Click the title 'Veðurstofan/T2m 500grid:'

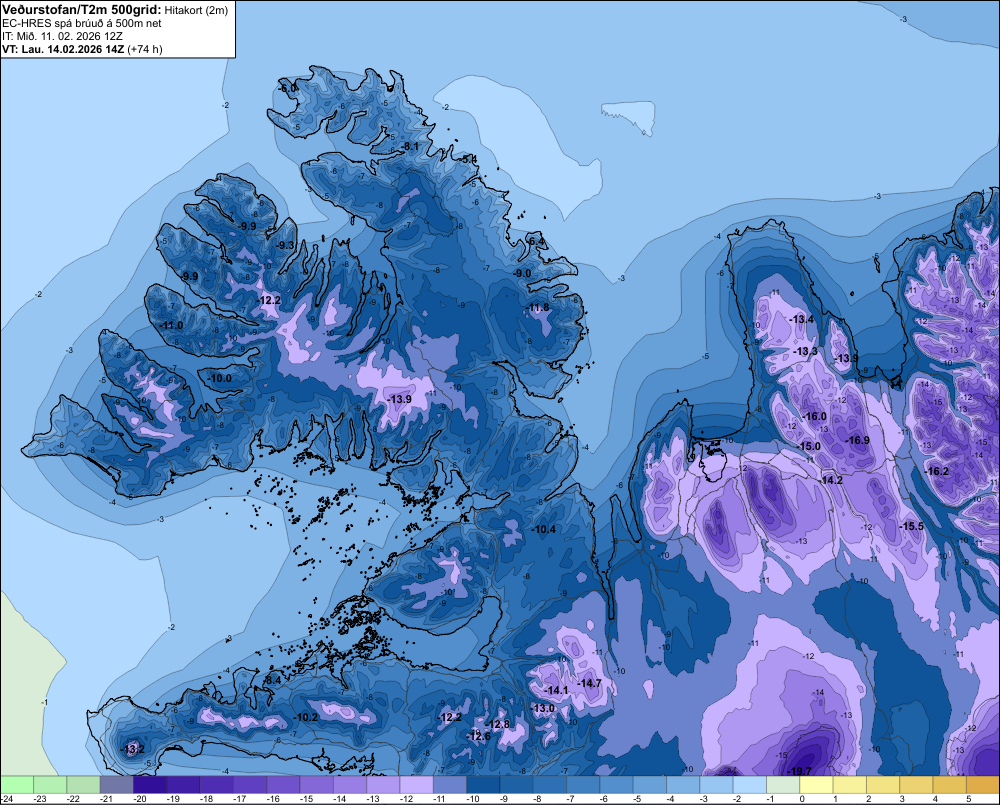point(82,10)
